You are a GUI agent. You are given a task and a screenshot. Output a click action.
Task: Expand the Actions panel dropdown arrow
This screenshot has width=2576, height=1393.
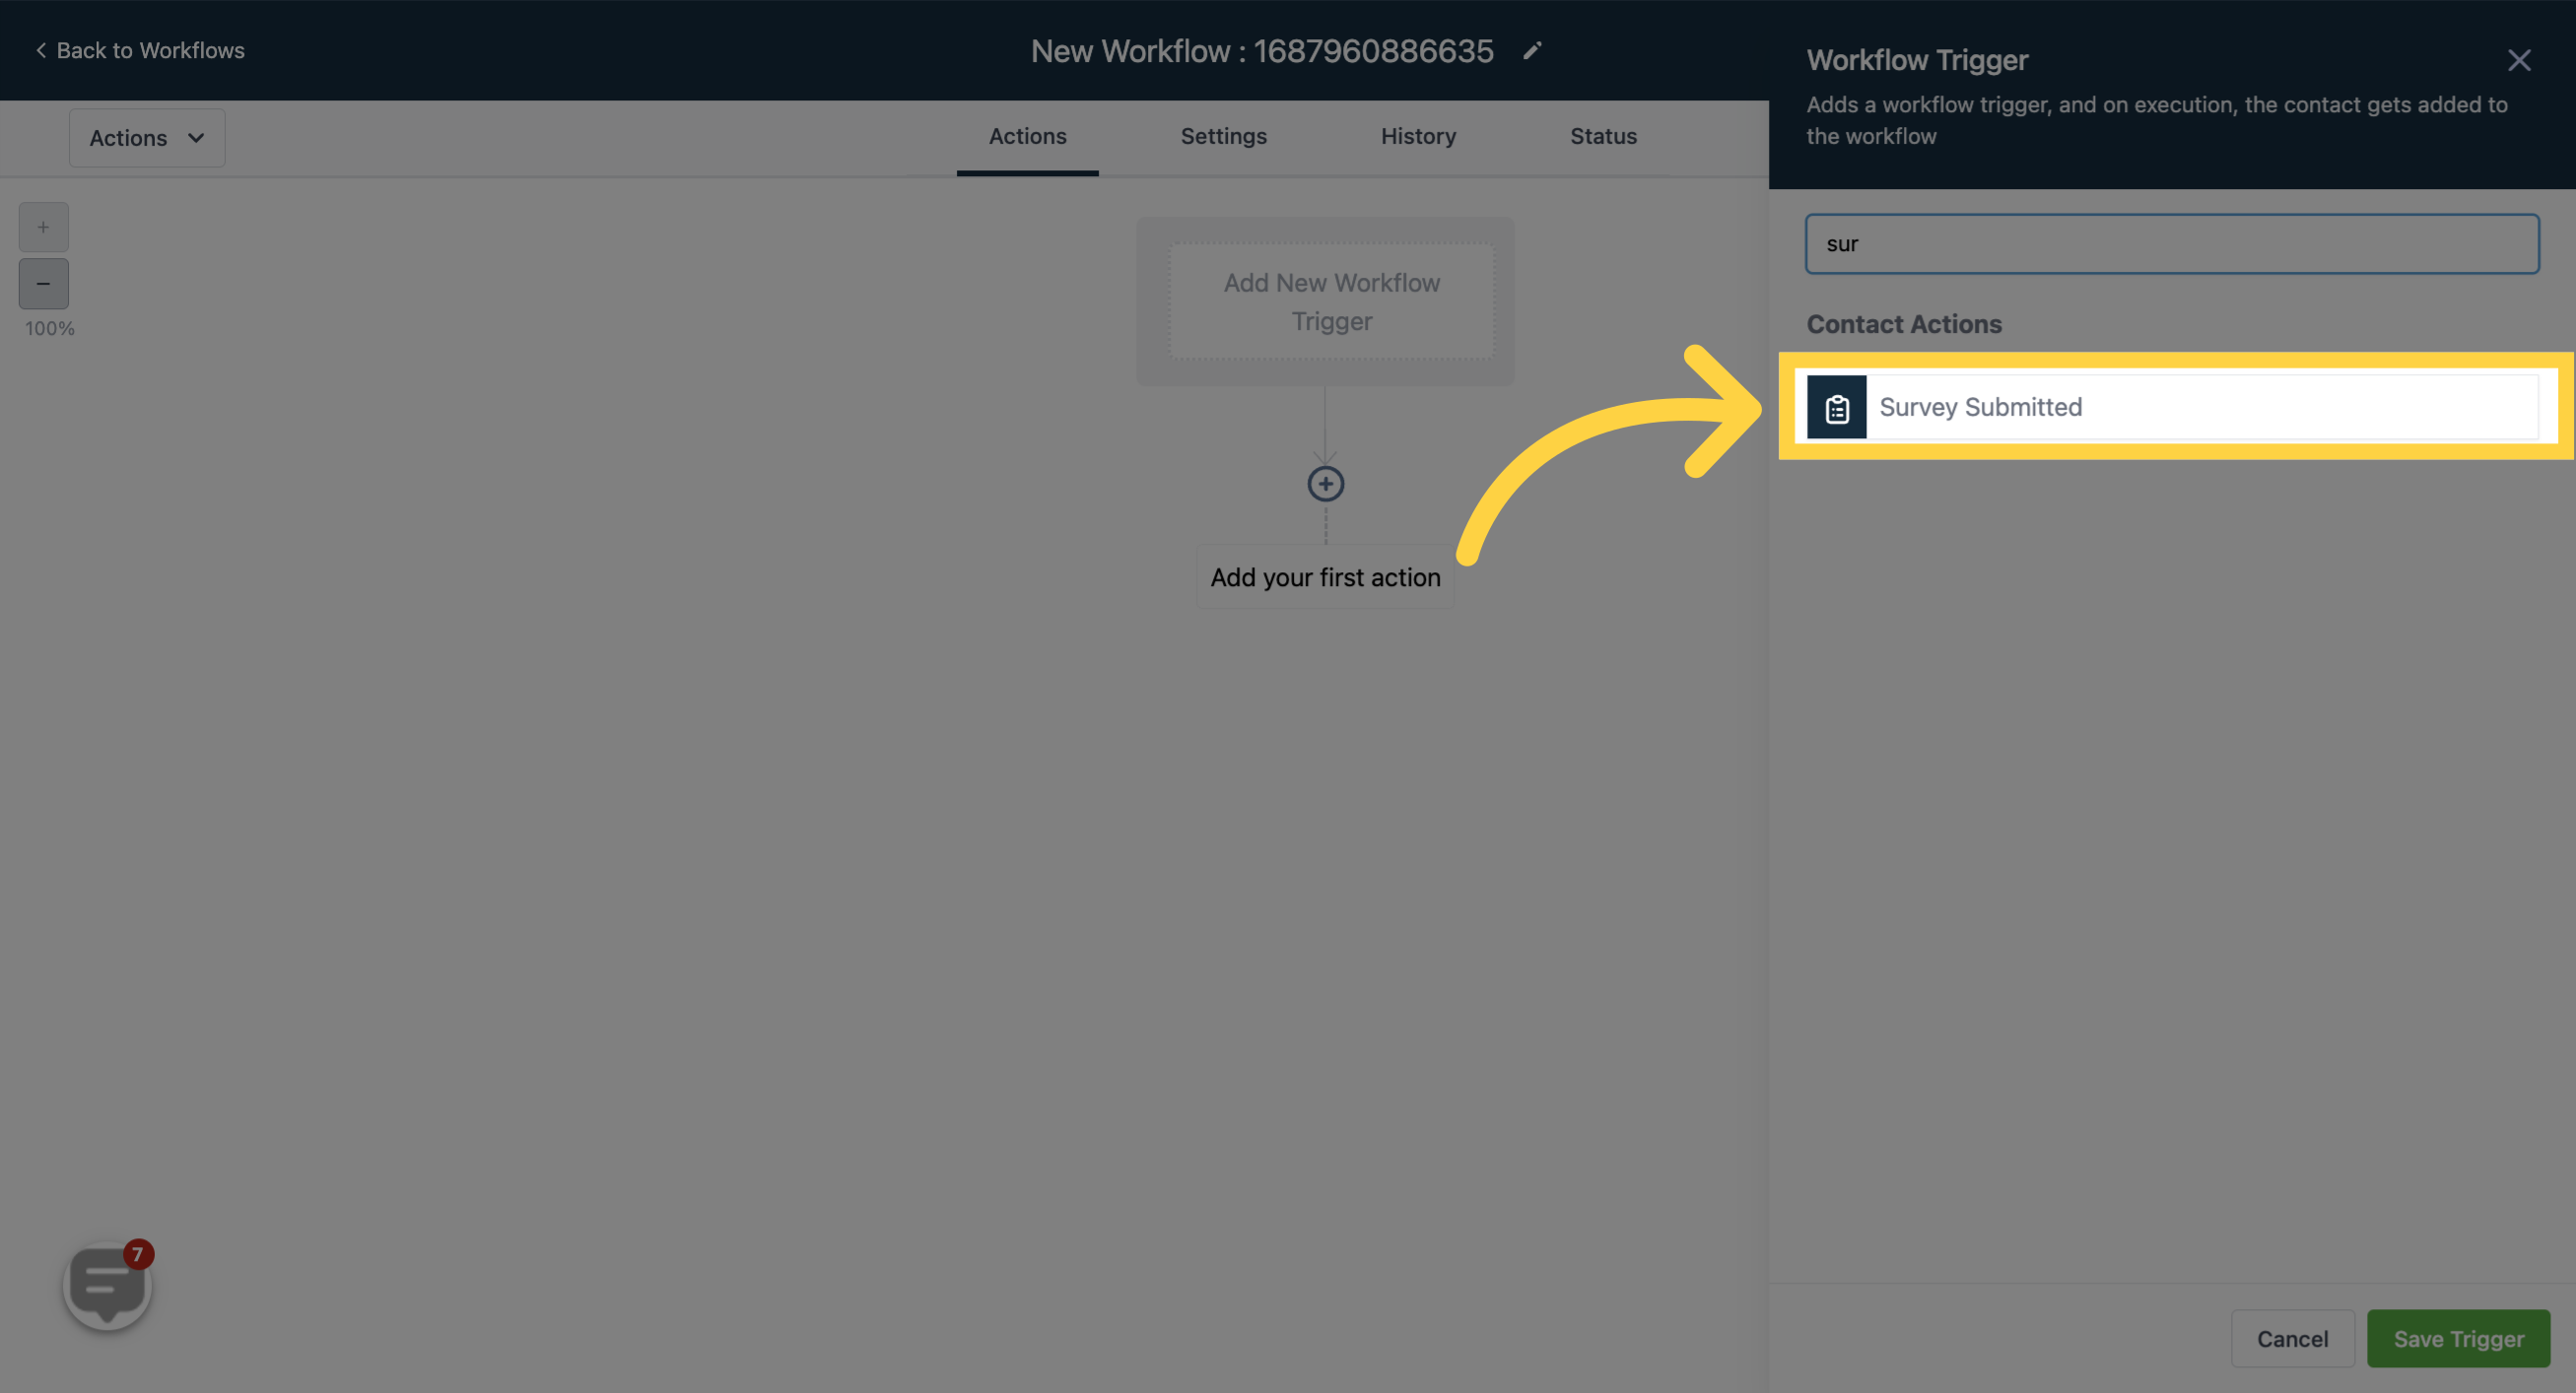pyautogui.click(x=192, y=137)
